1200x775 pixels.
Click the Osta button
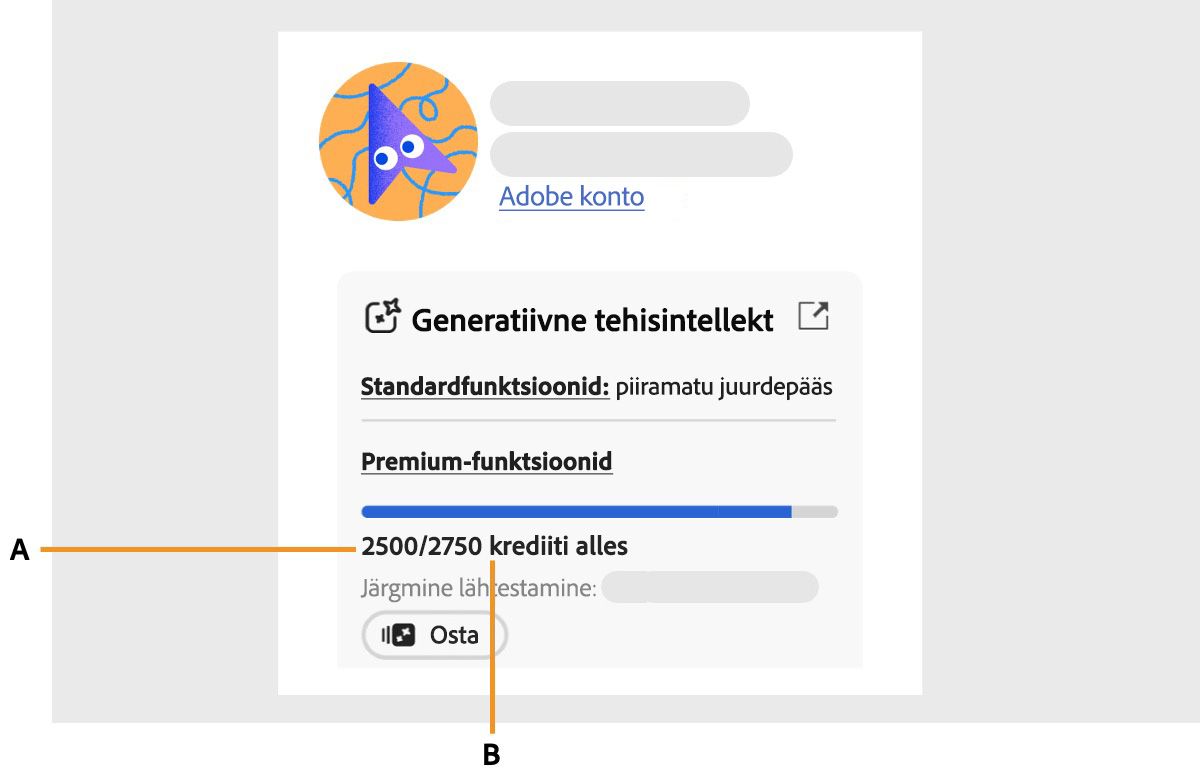coord(434,635)
